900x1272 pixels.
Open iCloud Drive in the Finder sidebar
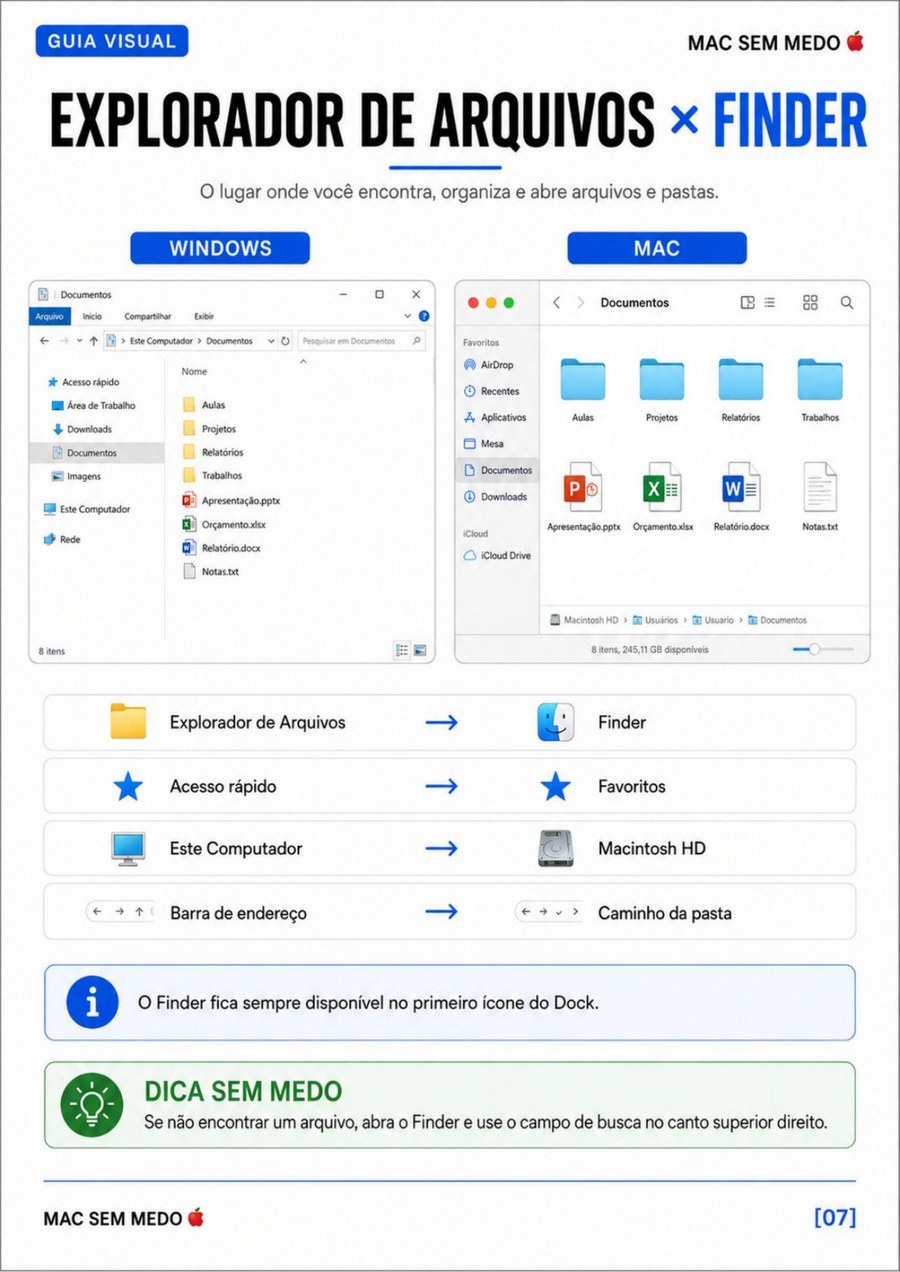click(x=497, y=555)
